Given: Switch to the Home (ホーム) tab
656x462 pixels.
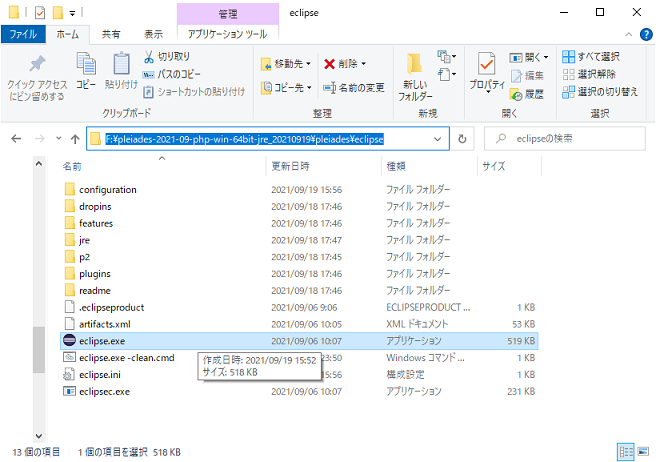Looking at the screenshot, I should pos(67,34).
